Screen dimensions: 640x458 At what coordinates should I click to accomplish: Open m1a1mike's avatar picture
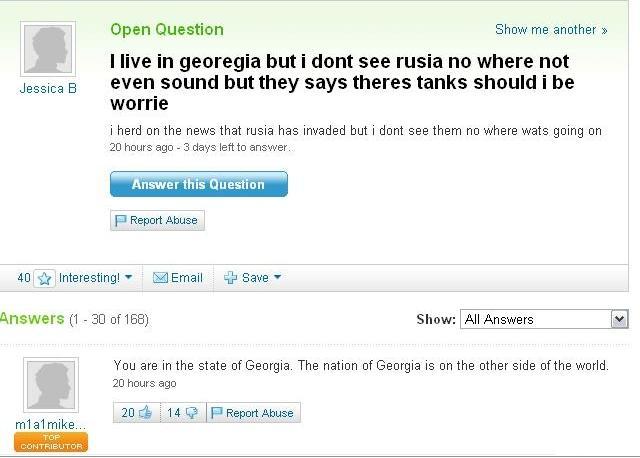[51, 385]
